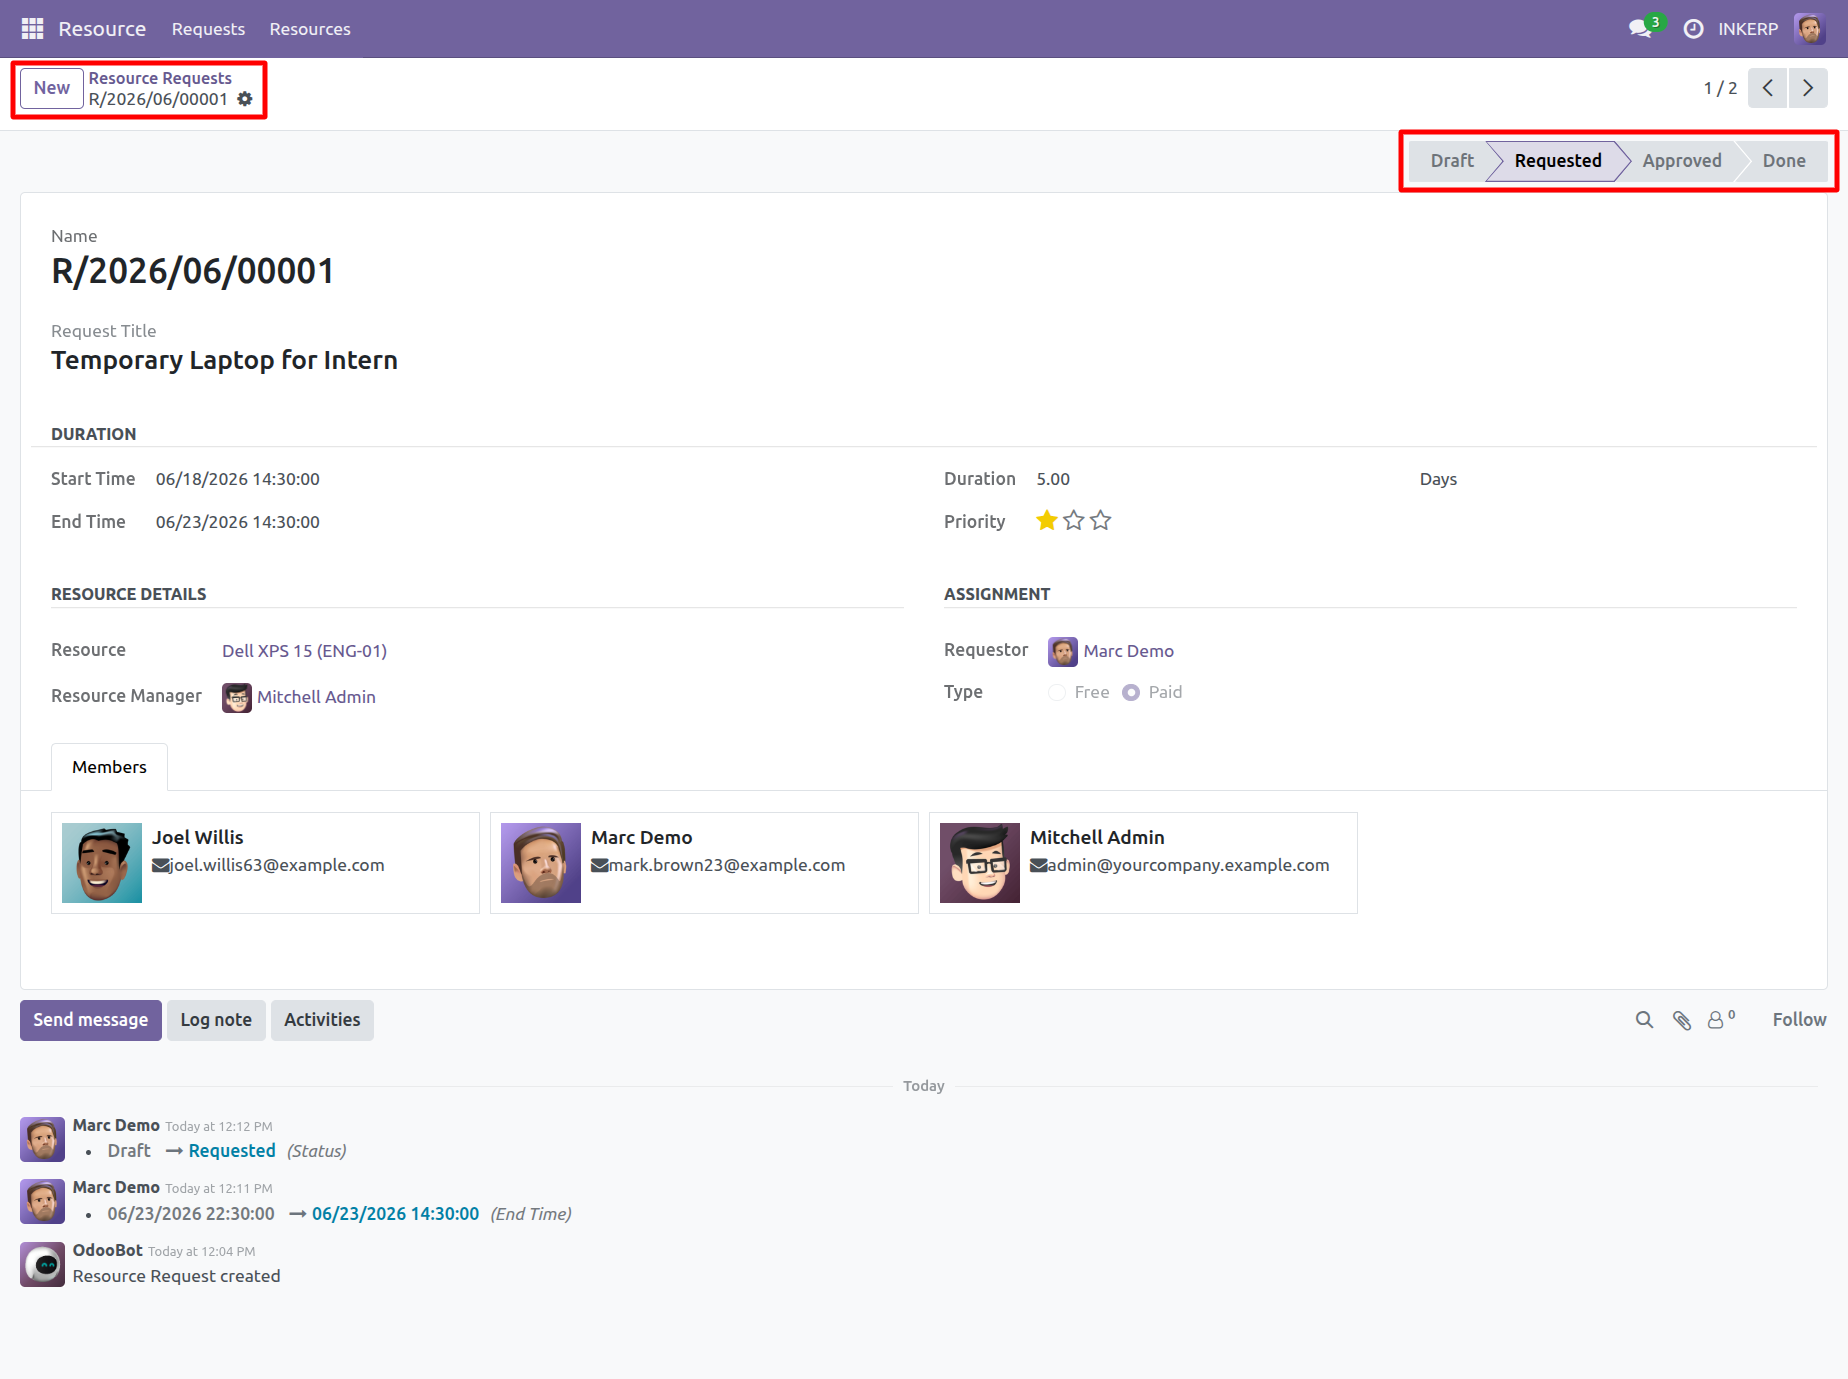This screenshot has width=1848, height=1379.
Task: Click the Marc Demo member card
Action: (x=704, y=863)
